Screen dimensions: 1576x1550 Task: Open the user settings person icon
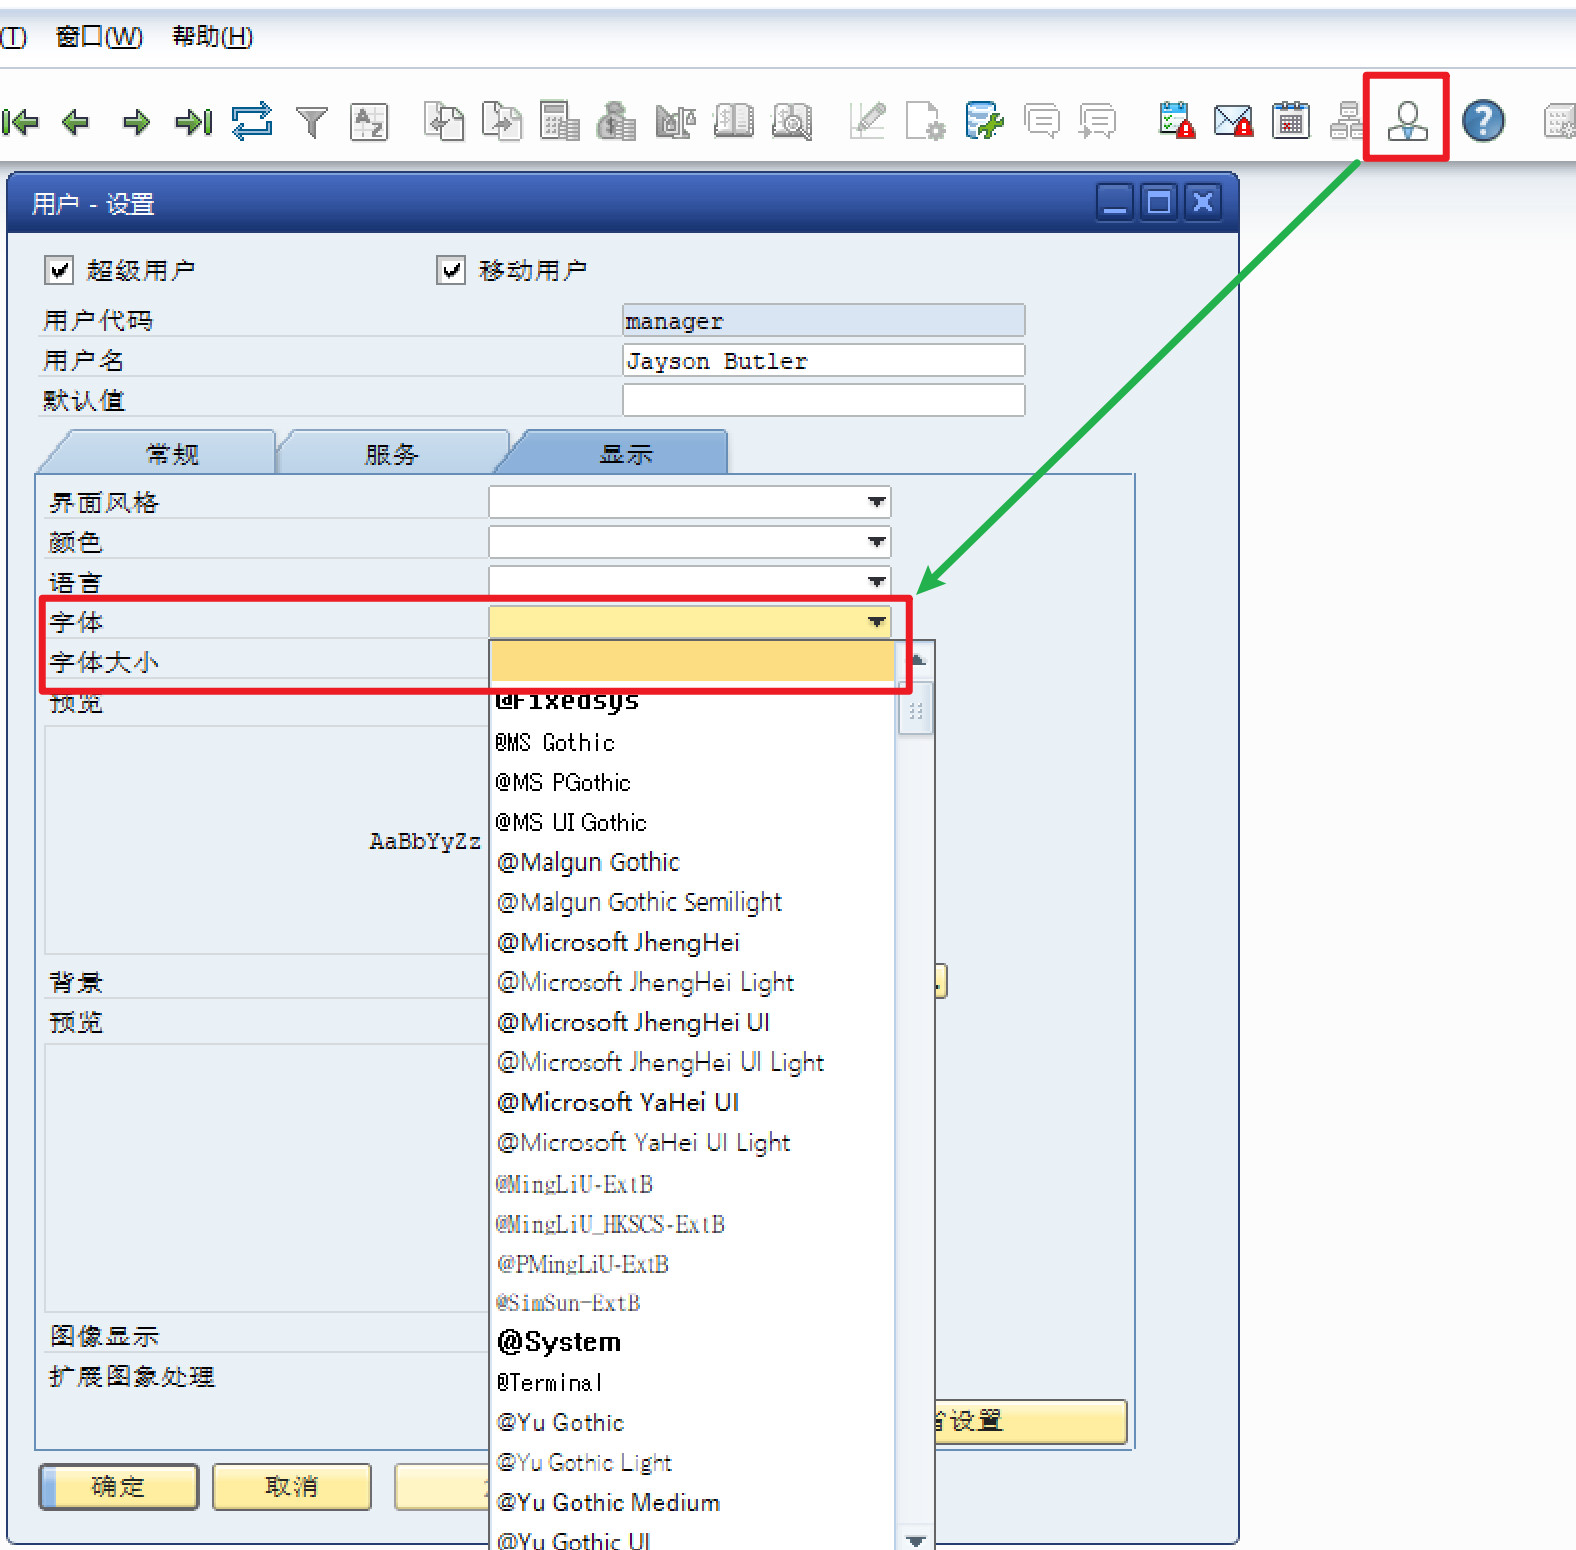coord(1407,121)
